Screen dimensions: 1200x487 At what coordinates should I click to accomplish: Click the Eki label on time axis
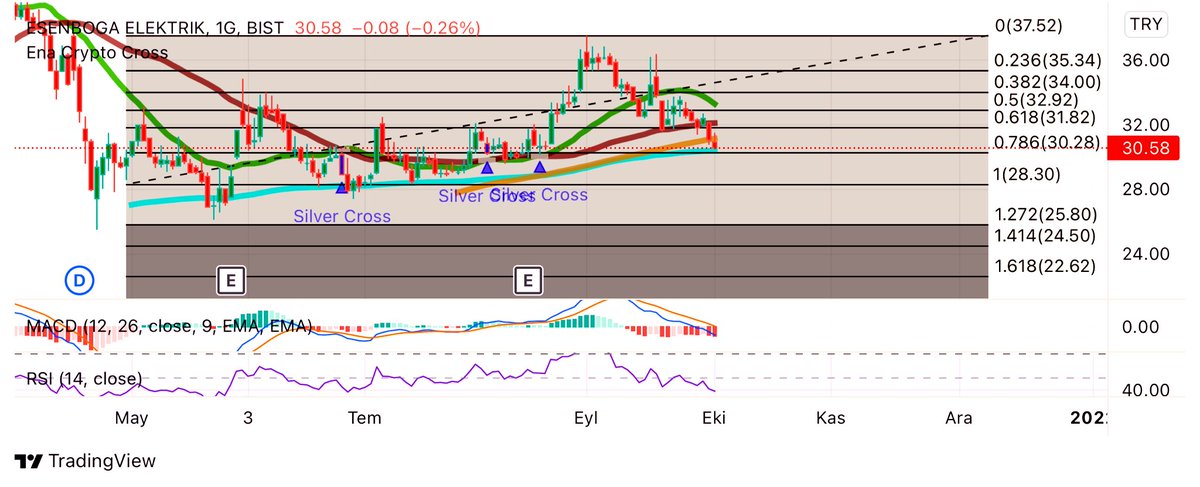(x=713, y=418)
